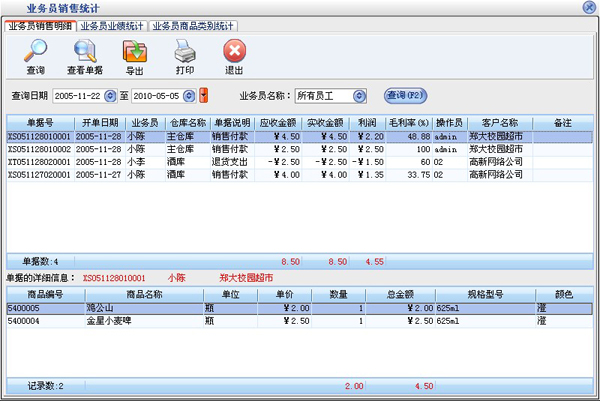This screenshot has width=600, height=401.
Task: Click the 查询 magnifier toolbar icon
Action: point(35,52)
